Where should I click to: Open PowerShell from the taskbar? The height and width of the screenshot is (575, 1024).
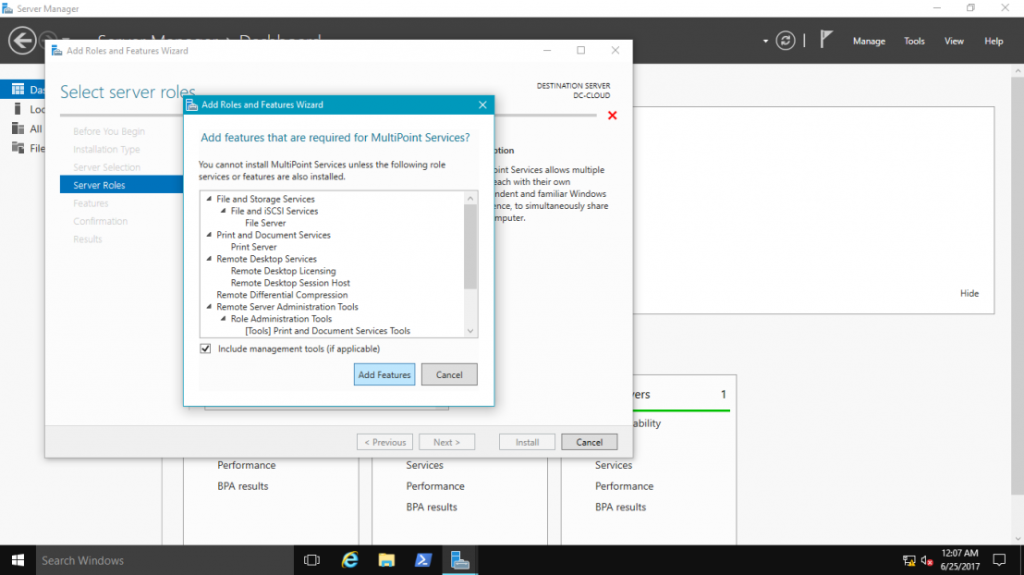pyautogui.click(x=423, y=561)
